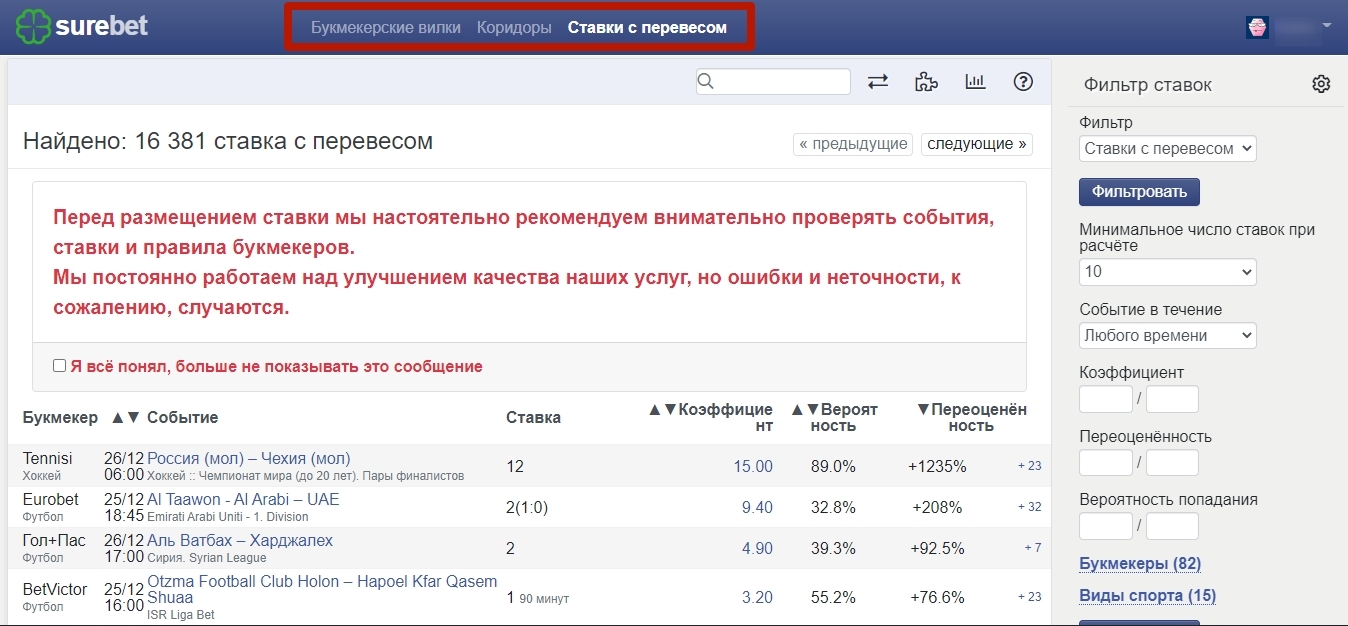Click coefficient 9.40 for Eurobet
Viewport: 1348px width, 626px height.
point(757,507)
